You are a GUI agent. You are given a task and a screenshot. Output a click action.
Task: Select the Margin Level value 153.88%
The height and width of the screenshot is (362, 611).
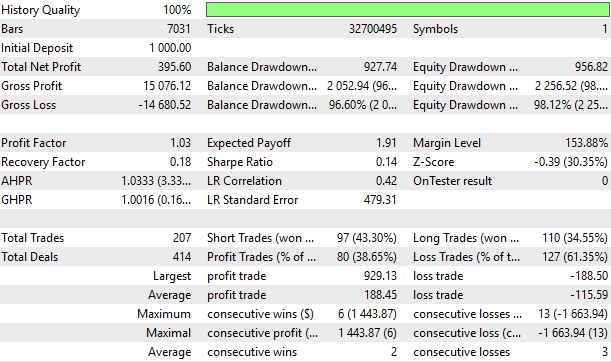[x=586, y=143]
